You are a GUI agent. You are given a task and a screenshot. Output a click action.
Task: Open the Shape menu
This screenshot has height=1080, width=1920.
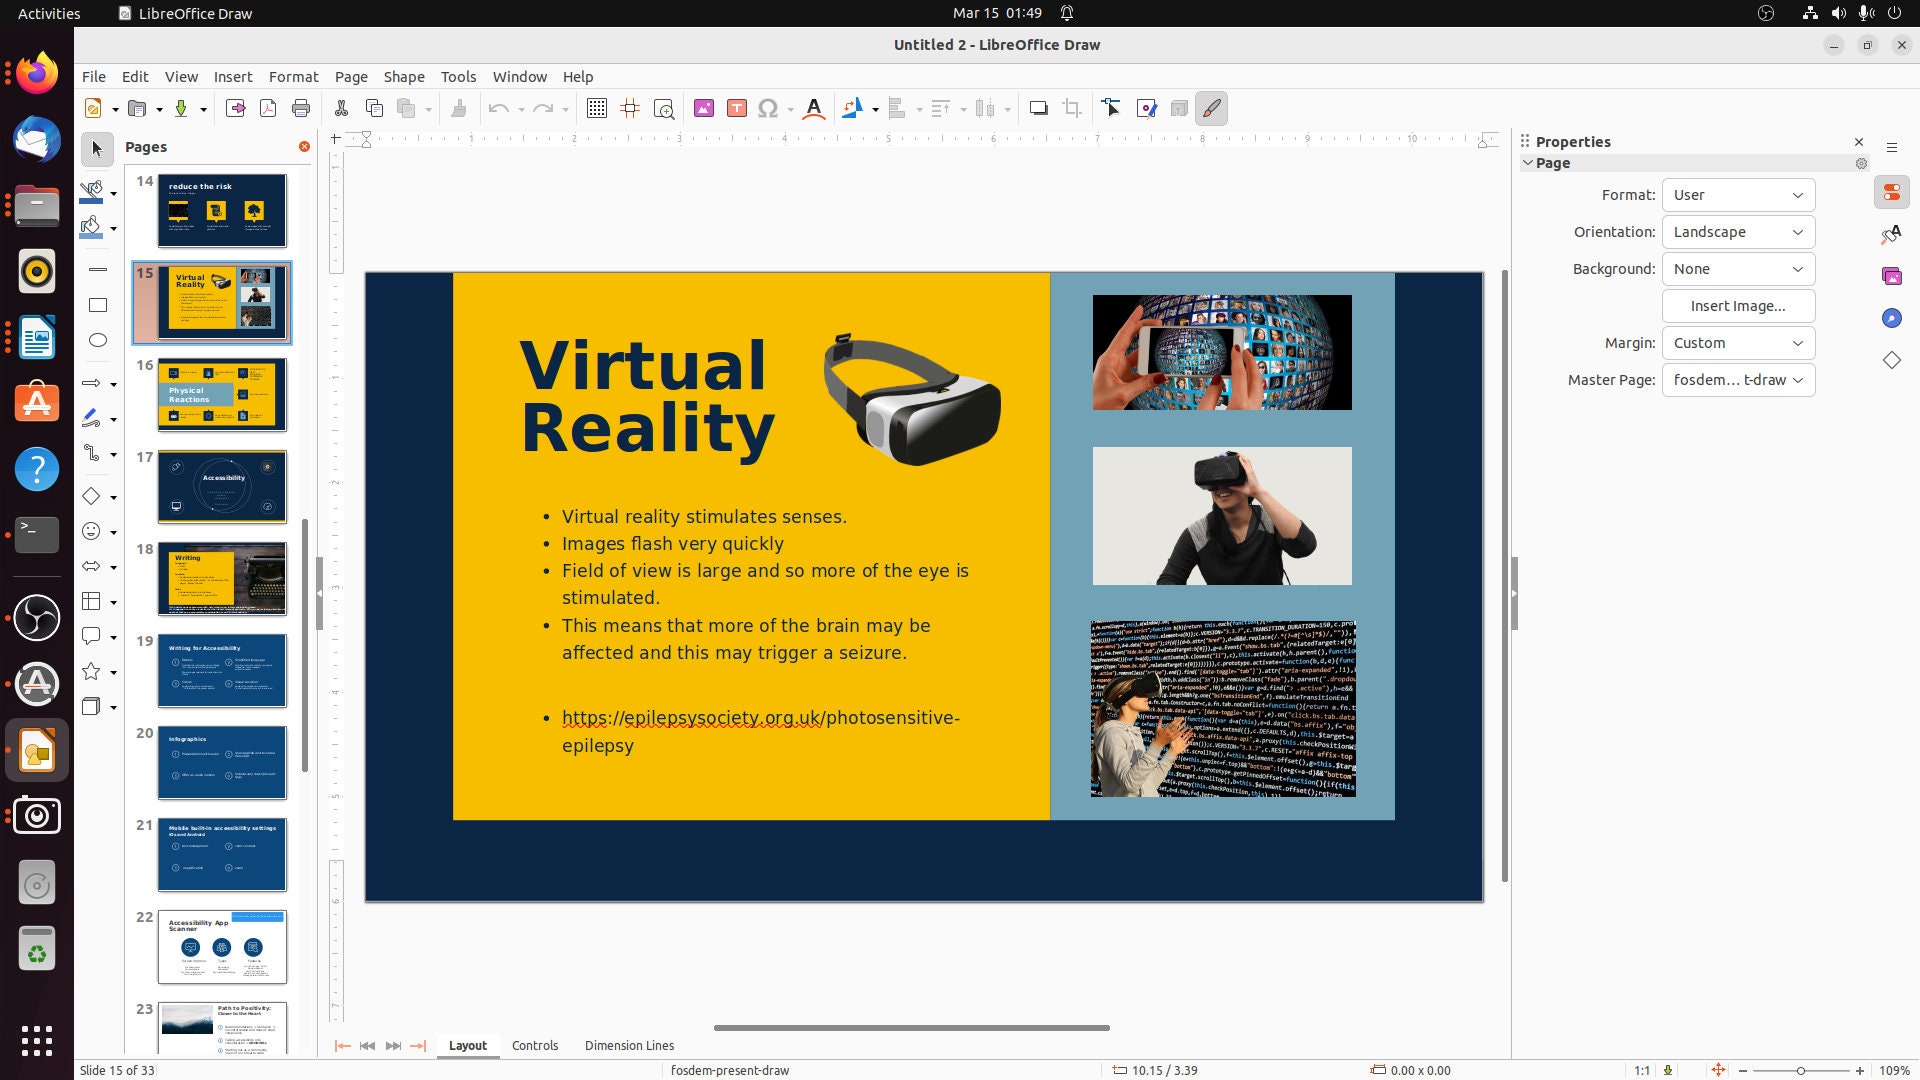tap(404, 76)
